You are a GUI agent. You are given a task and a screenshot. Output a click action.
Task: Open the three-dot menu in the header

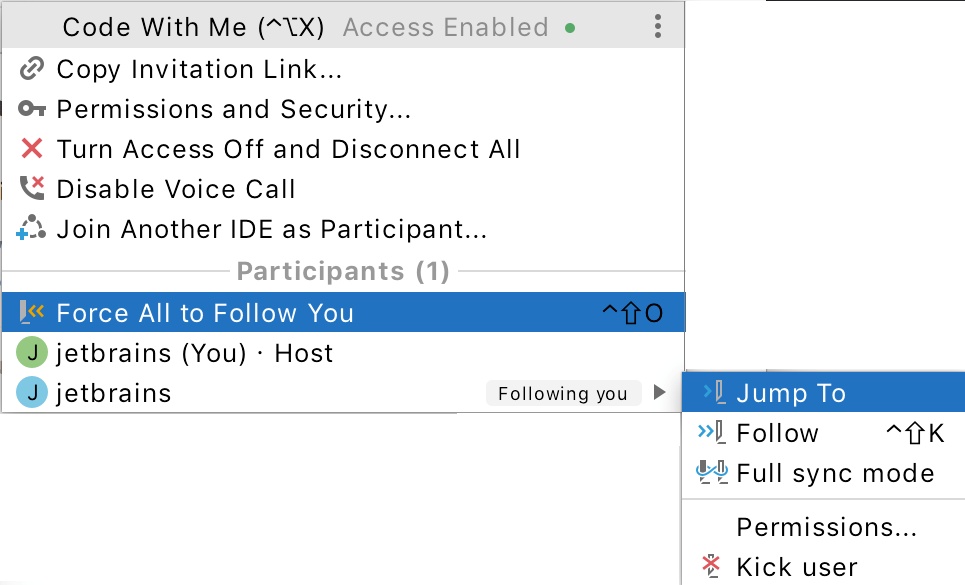pos(658,26)
